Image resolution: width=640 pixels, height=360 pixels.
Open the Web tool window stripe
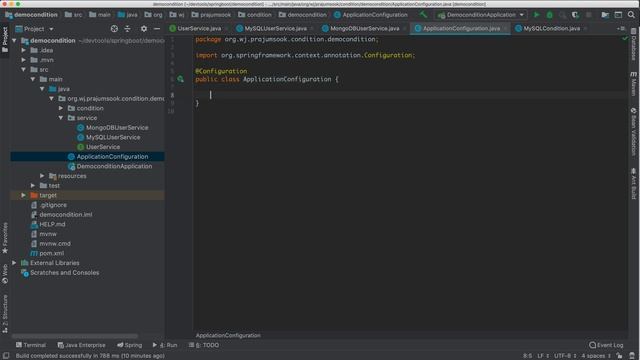point(5,274)
